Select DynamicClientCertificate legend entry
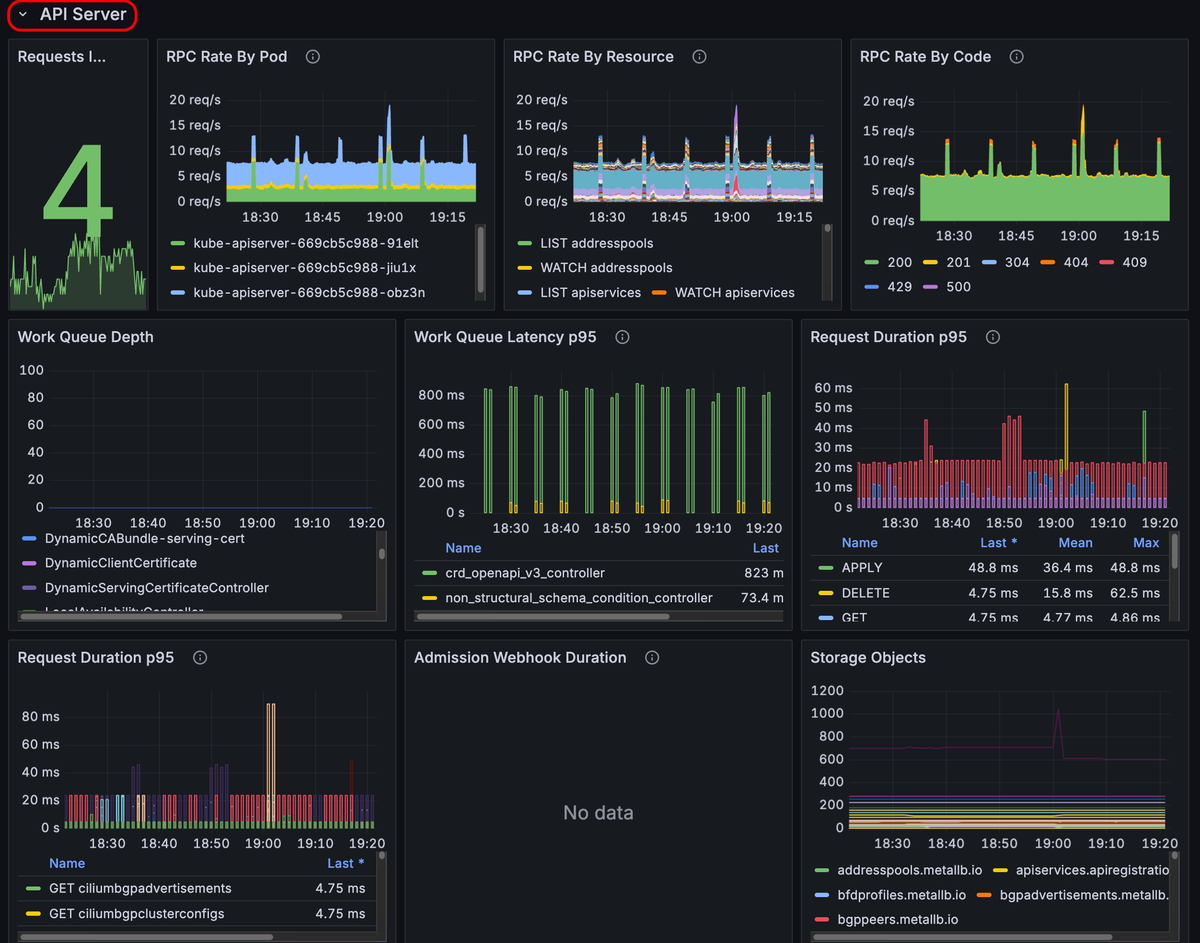 [x=119, y=563]
